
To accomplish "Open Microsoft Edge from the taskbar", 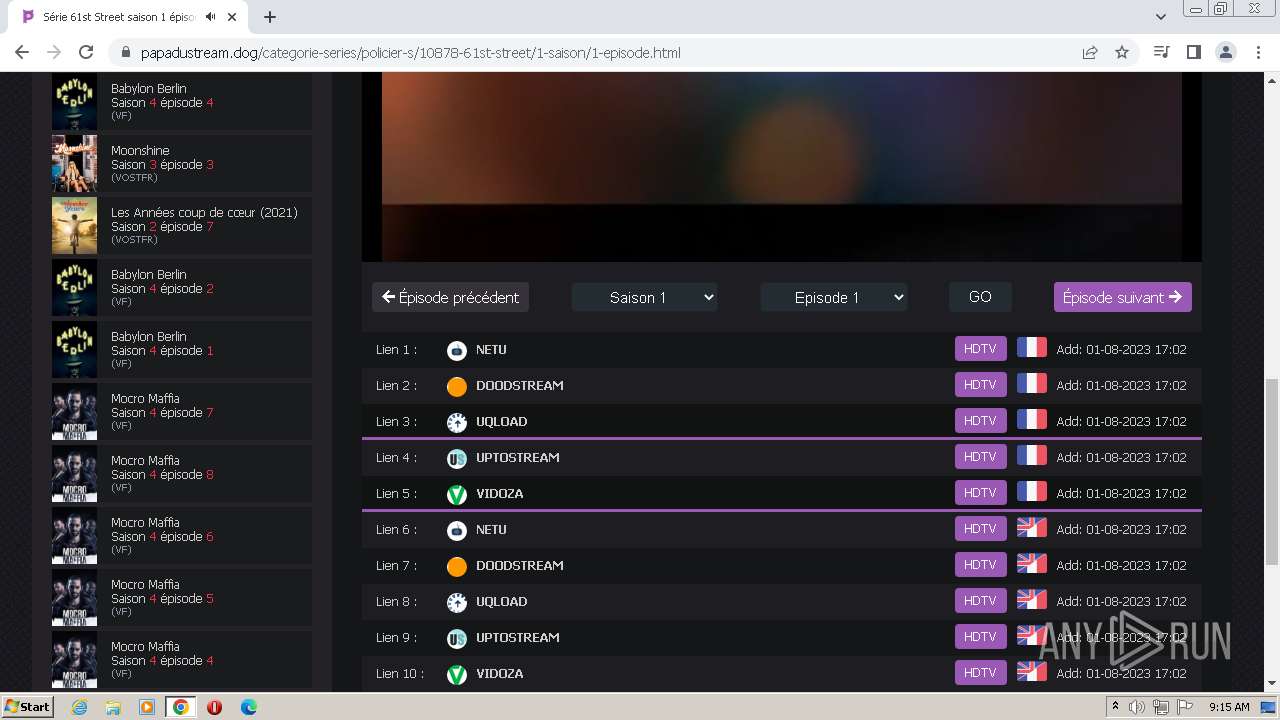I will 248,707.
